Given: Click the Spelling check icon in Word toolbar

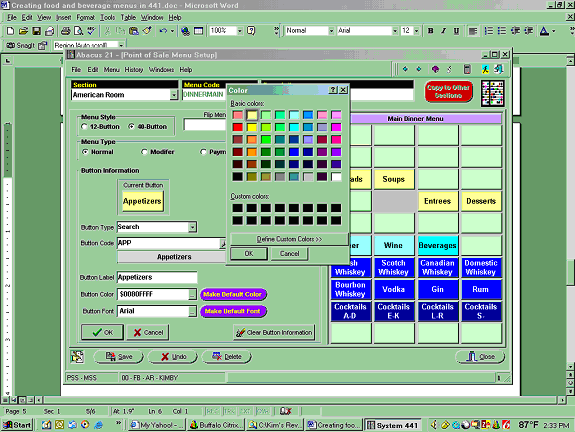Looking at the screenshot, I should click(x=91, y=31).
